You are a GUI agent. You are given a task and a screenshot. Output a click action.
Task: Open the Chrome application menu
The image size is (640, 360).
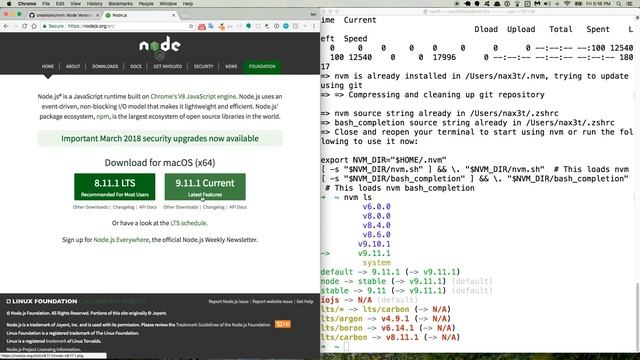pyautogui.click(x=27, y=4)
